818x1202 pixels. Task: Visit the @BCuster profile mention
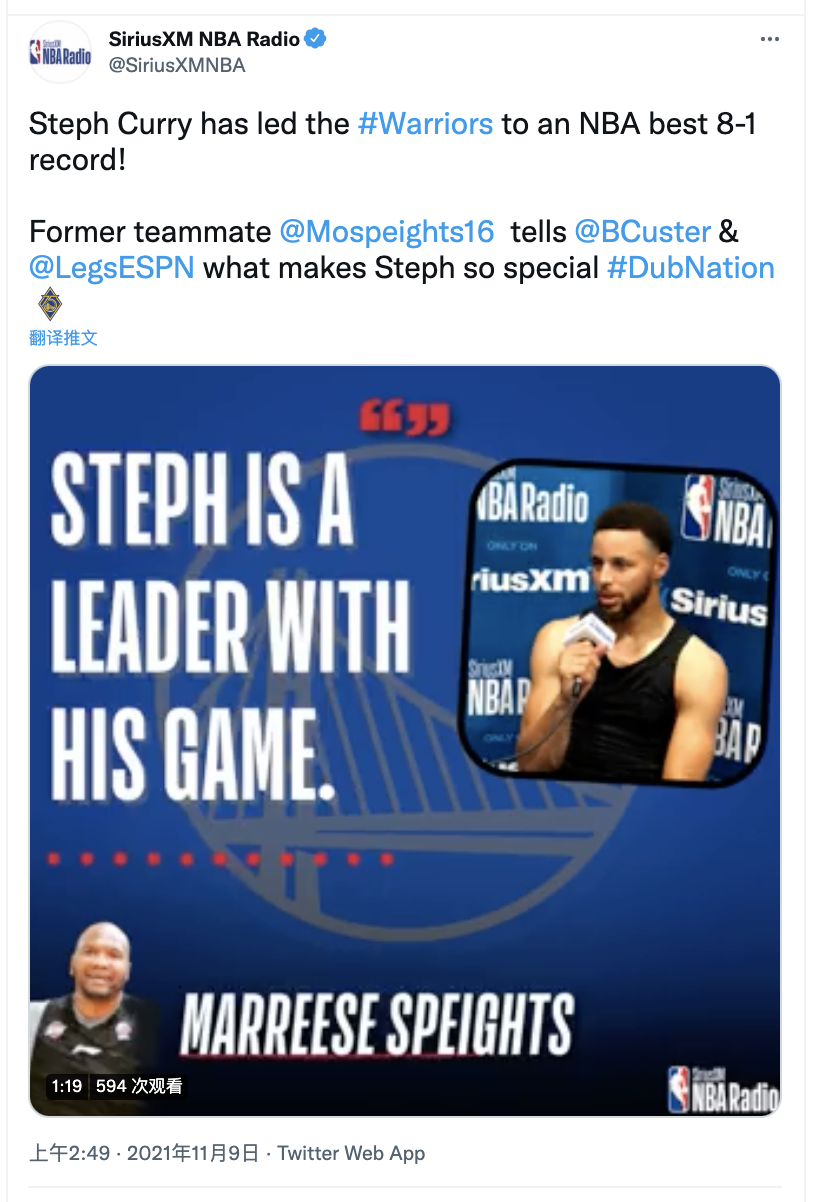642,231
